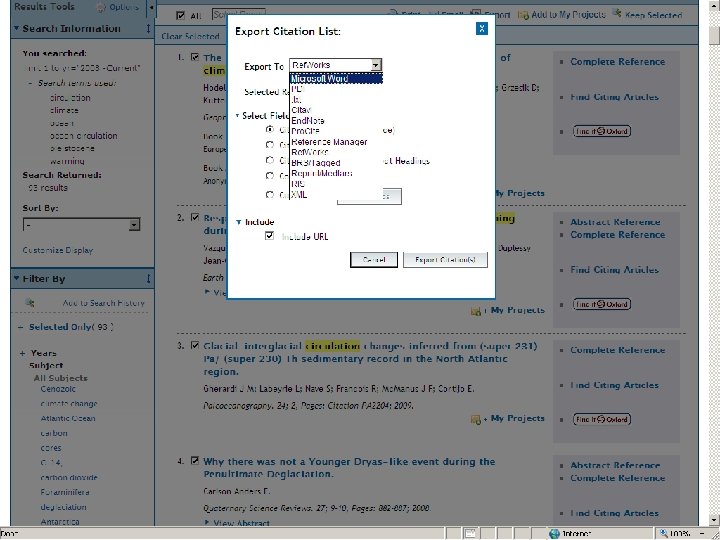Toggle the Include URL checkbox

click(270, 236)
